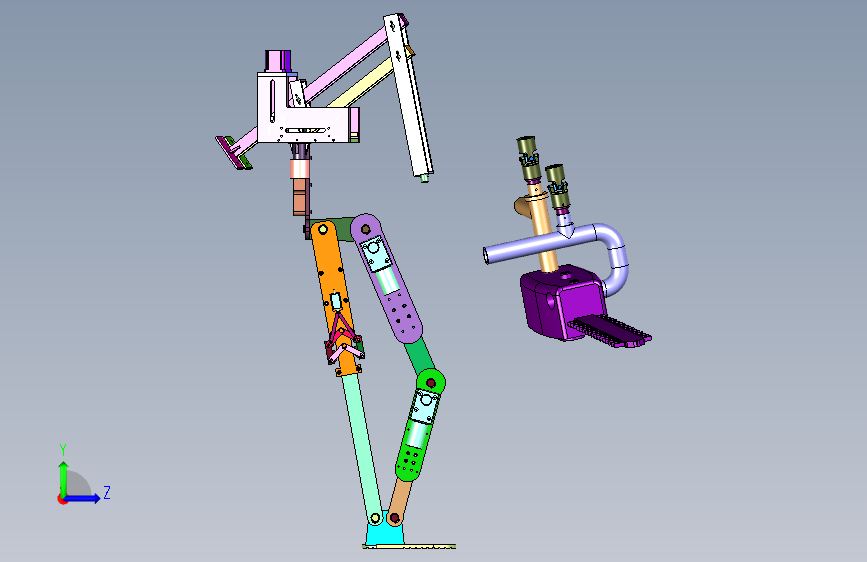The image size is (867, 562).
Task: Select the green knee joint hub
Action: (x=431, y=382)
